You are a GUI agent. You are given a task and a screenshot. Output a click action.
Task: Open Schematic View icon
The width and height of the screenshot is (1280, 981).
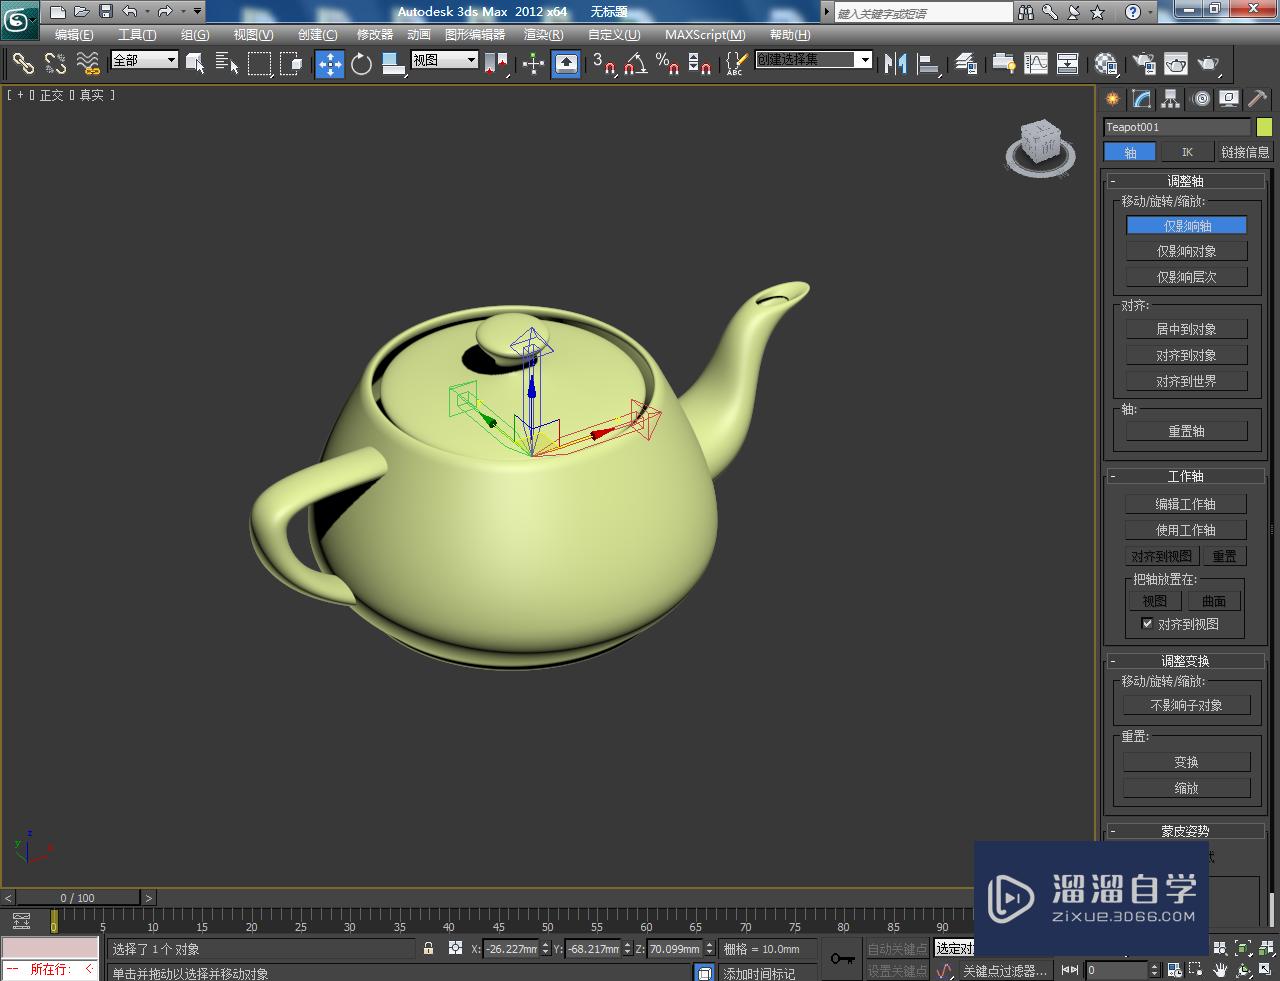[1068, 63]
